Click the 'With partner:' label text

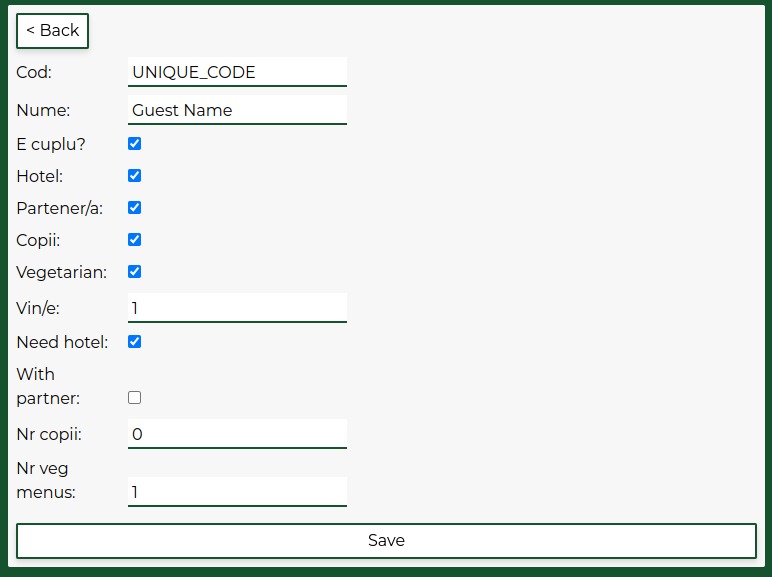coord(48,386)
